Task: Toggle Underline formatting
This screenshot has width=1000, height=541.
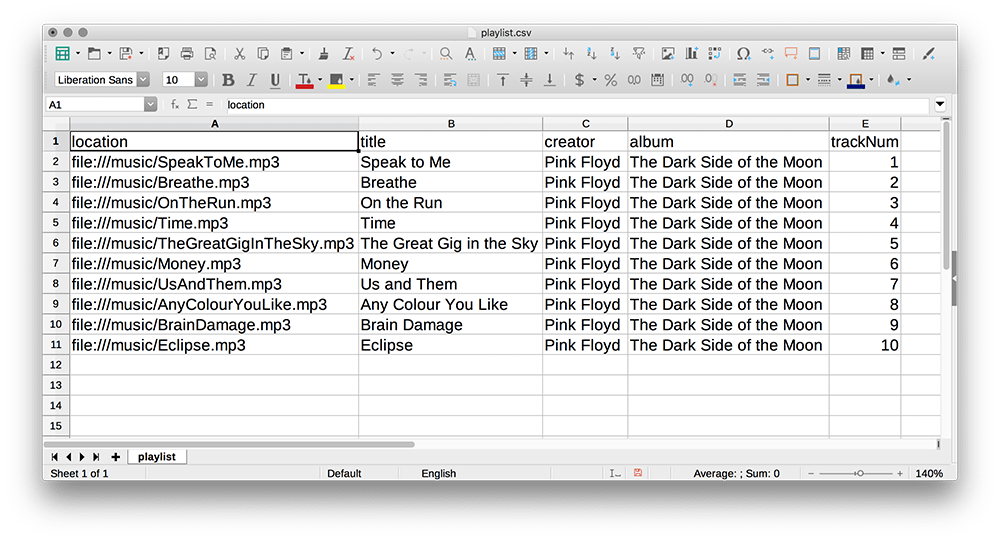Action: [275, 80]
